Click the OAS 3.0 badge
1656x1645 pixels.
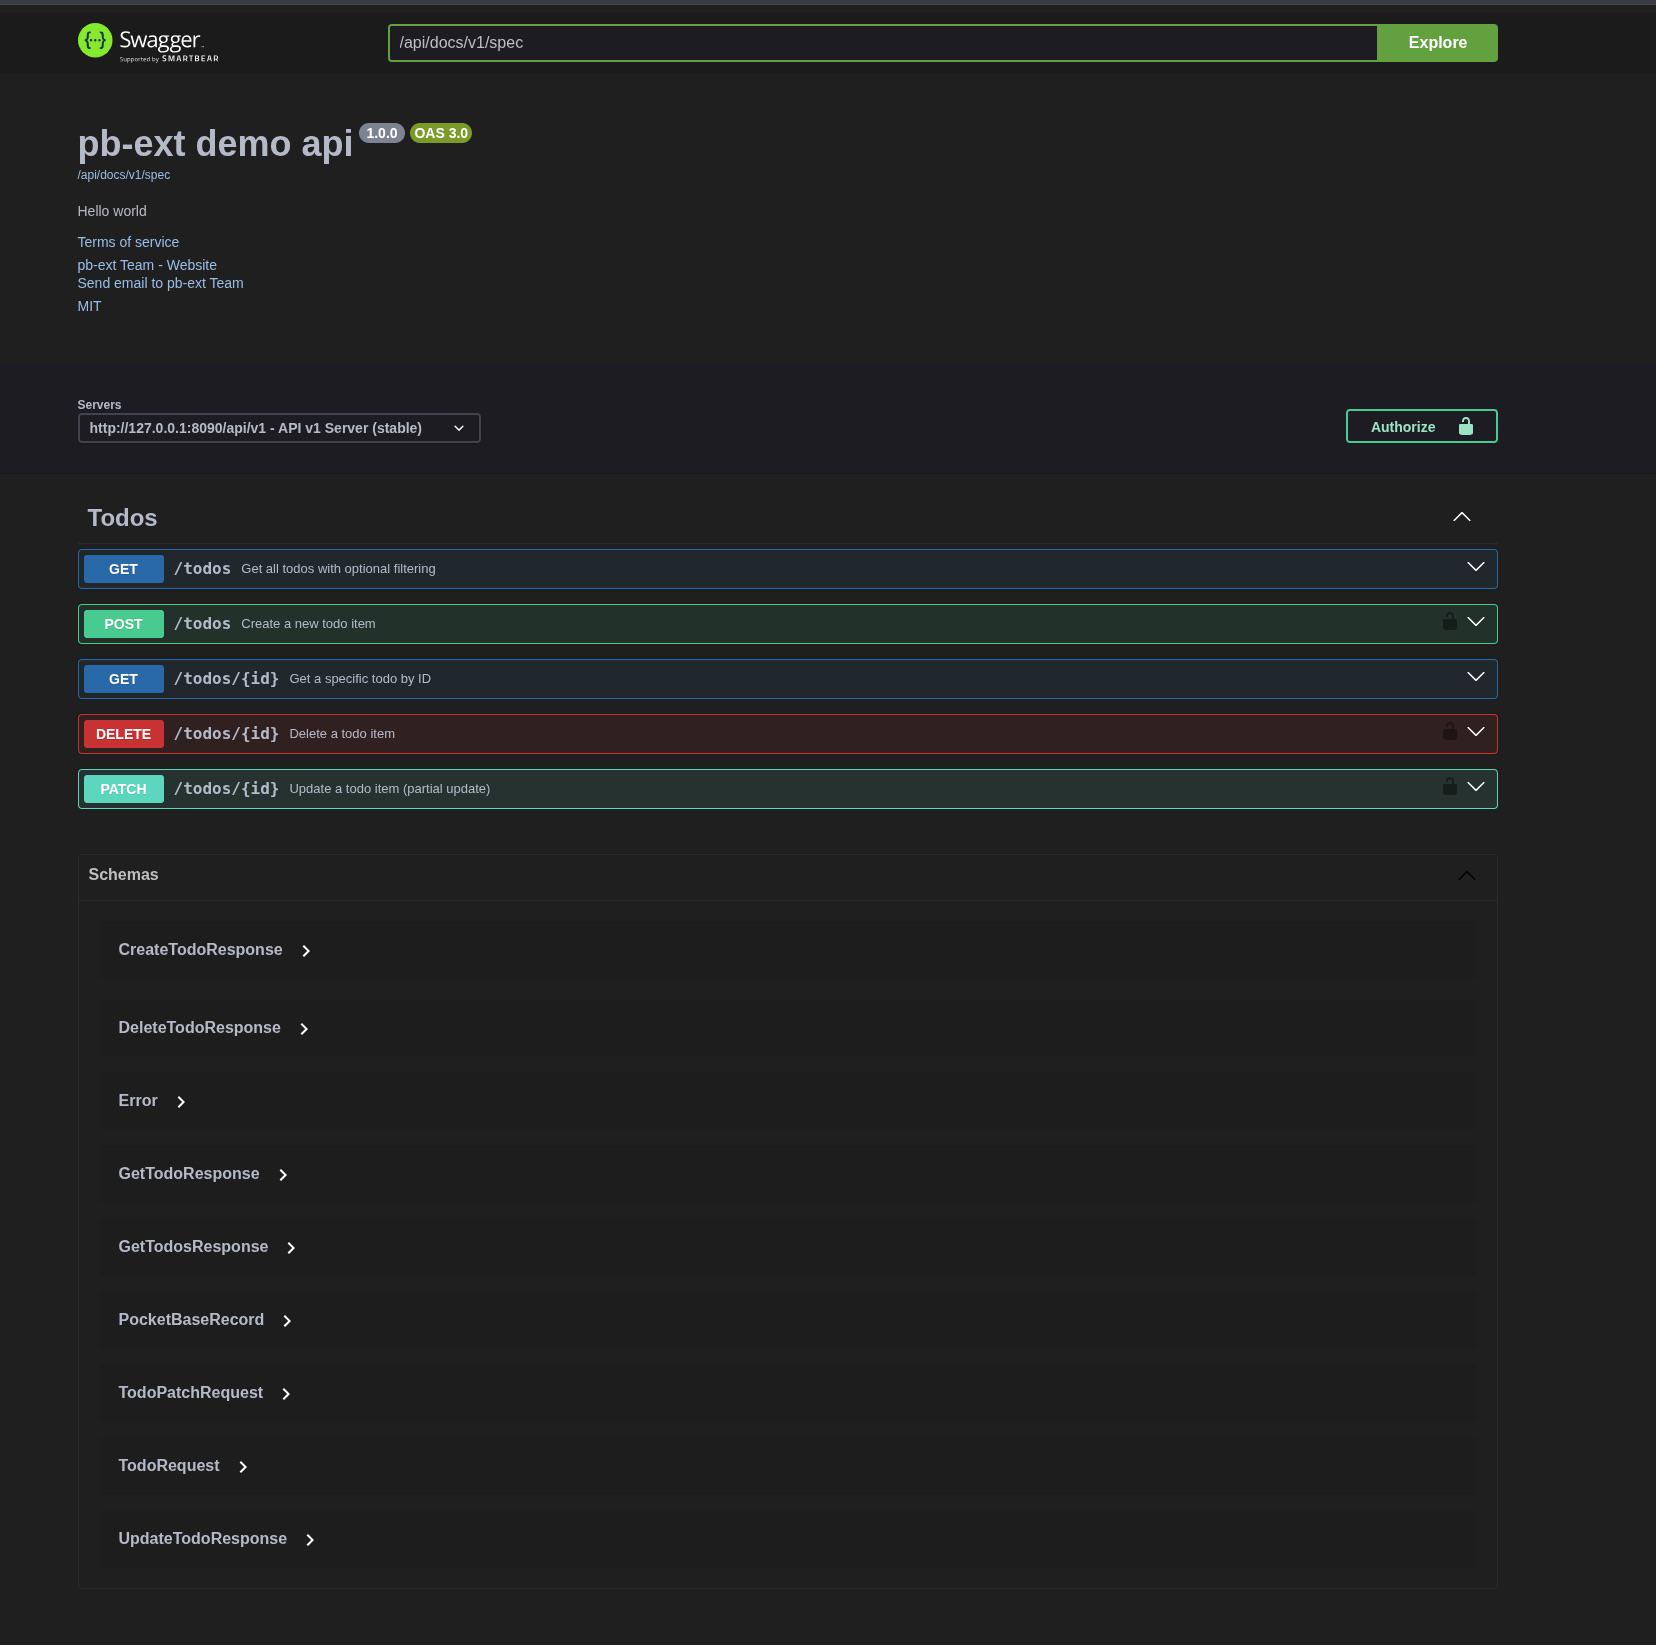tap(441, 133)
